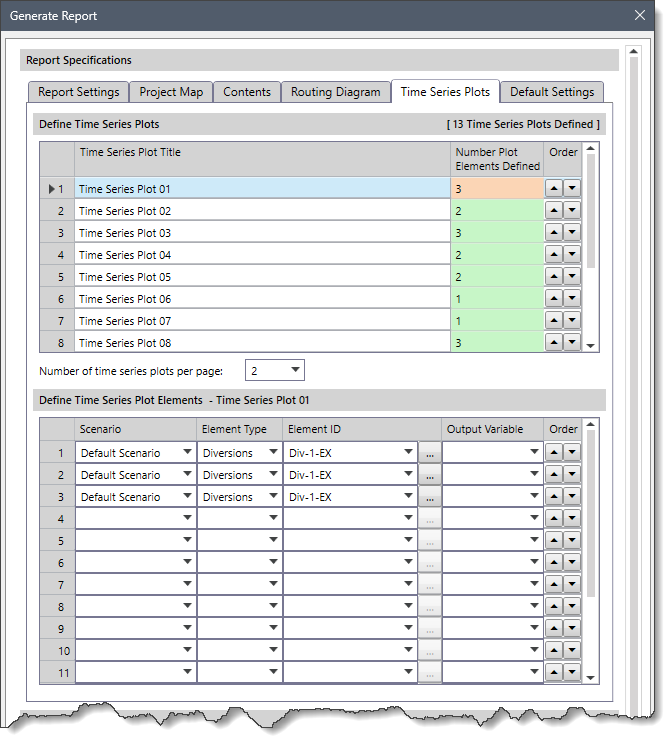Open Scenario dropdown in element row 2
This screenshot has height=741, width=670.
187,474
